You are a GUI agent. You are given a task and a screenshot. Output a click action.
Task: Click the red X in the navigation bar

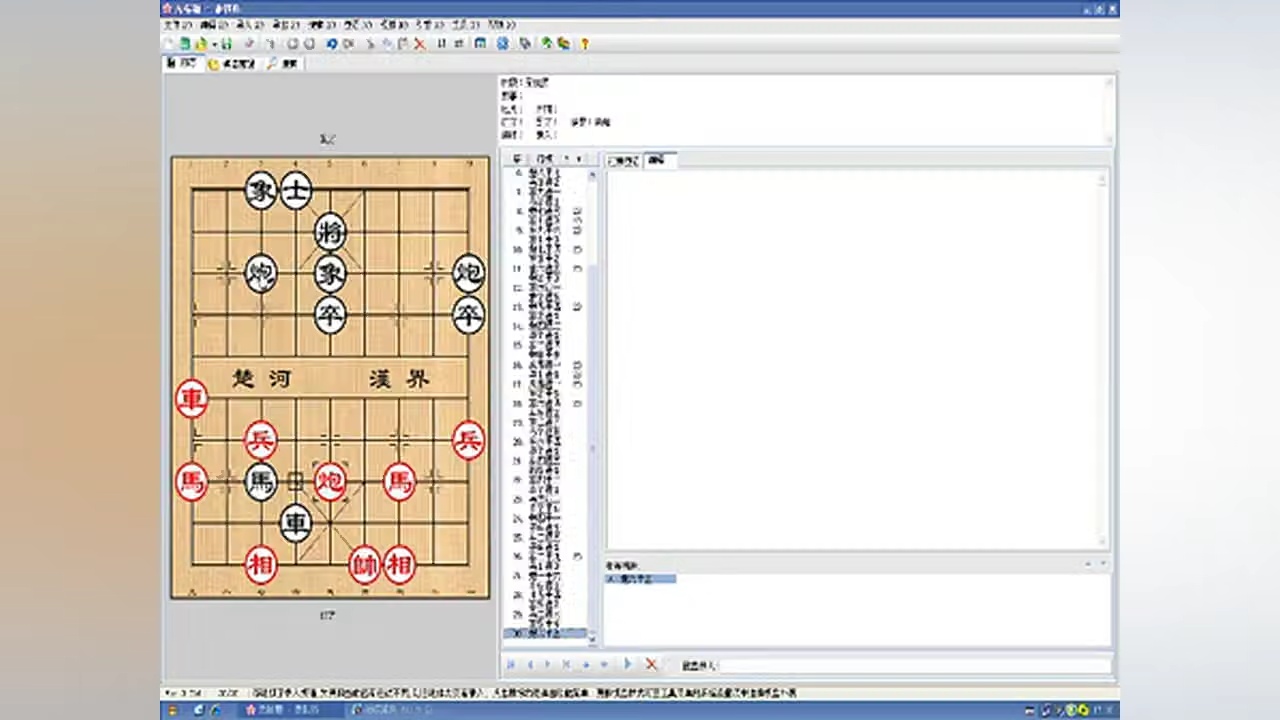(x=651, y=664)
